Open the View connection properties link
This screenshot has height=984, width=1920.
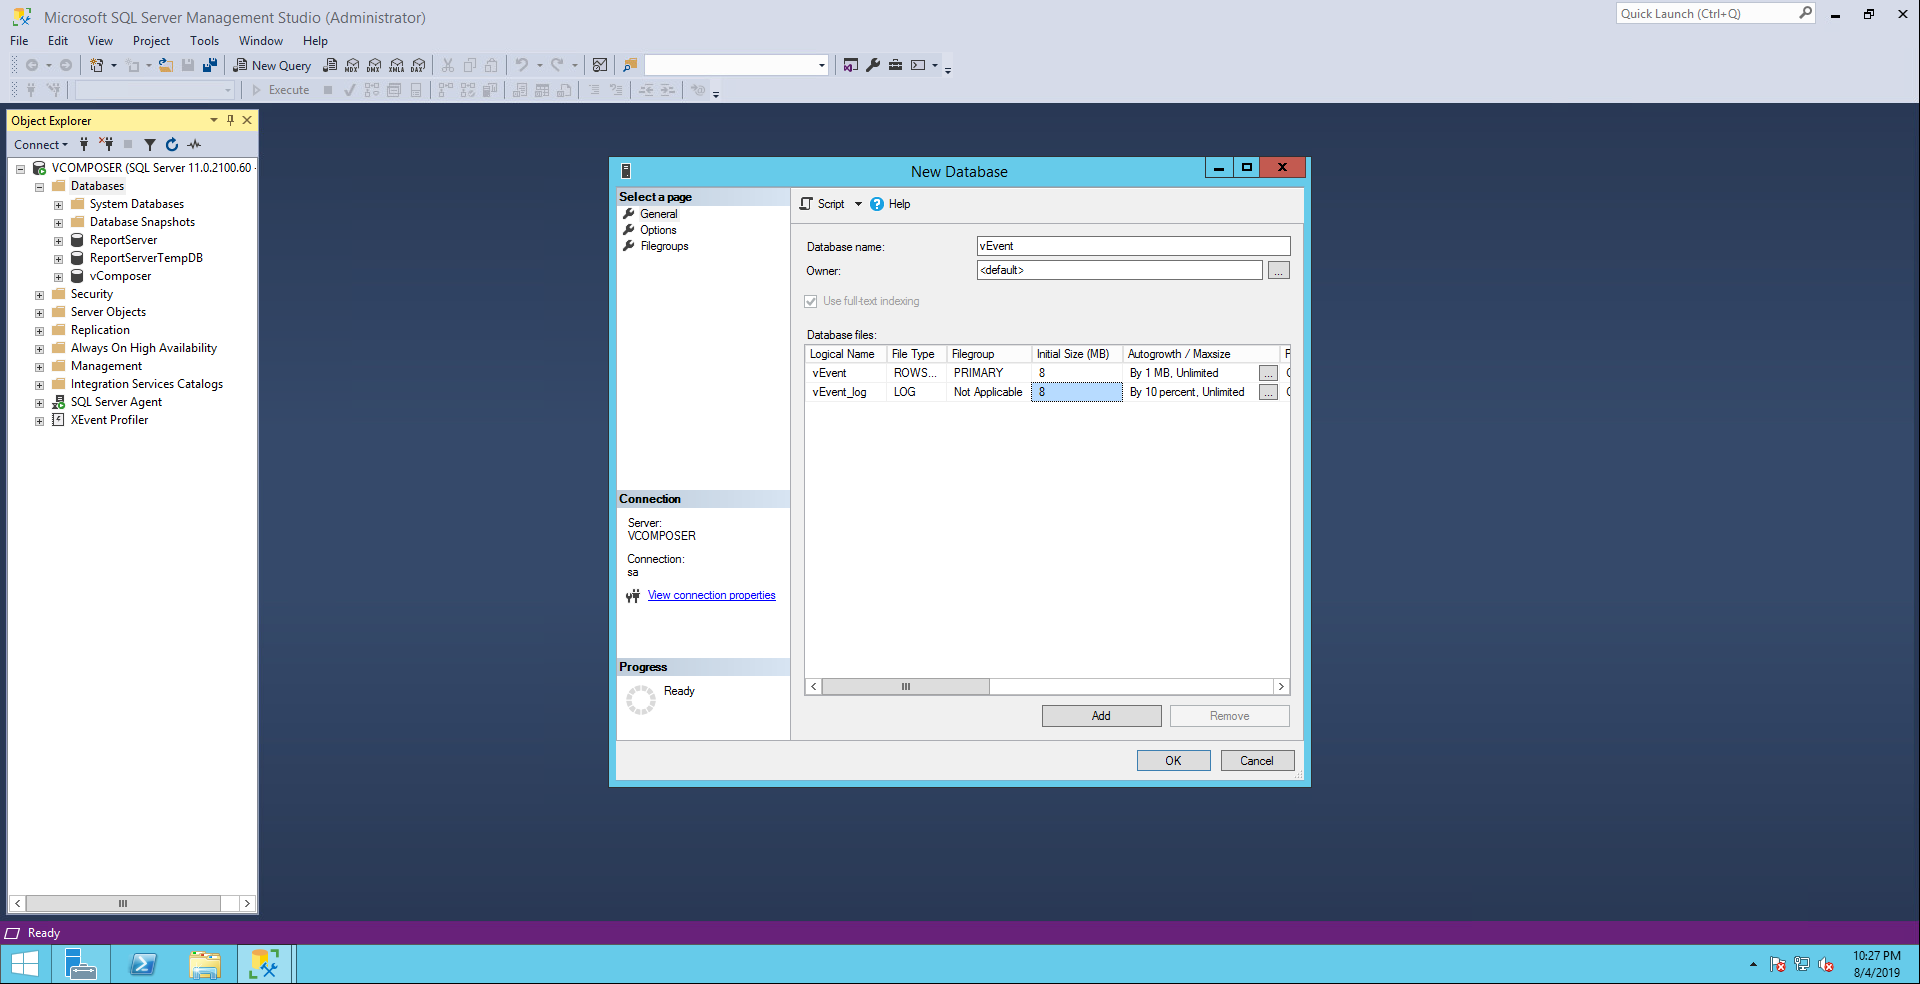pos(711,596)
